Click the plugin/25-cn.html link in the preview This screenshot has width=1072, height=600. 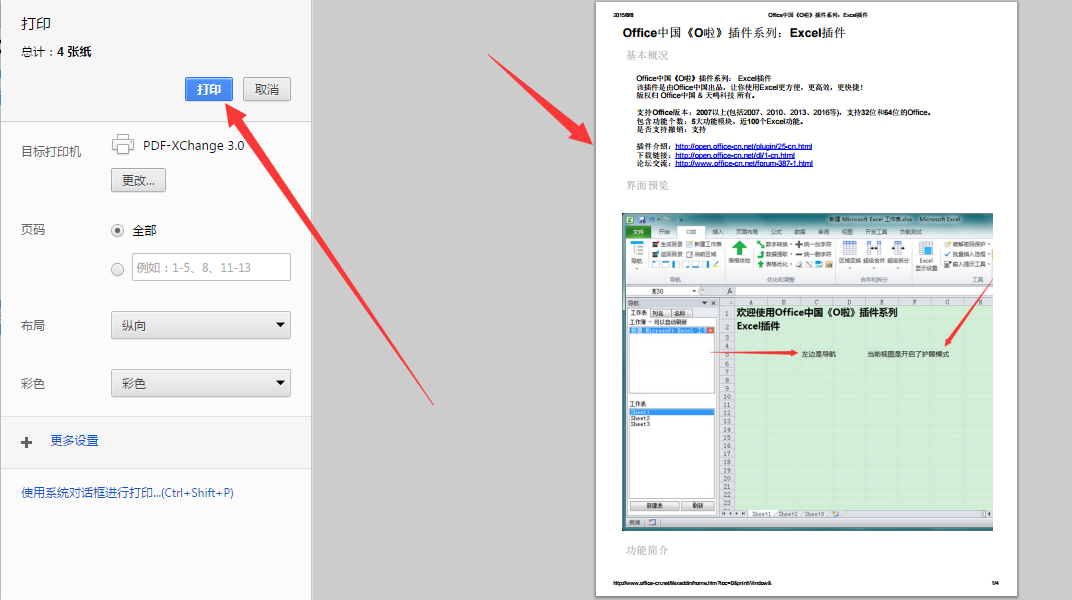click(x=743, y=146)
